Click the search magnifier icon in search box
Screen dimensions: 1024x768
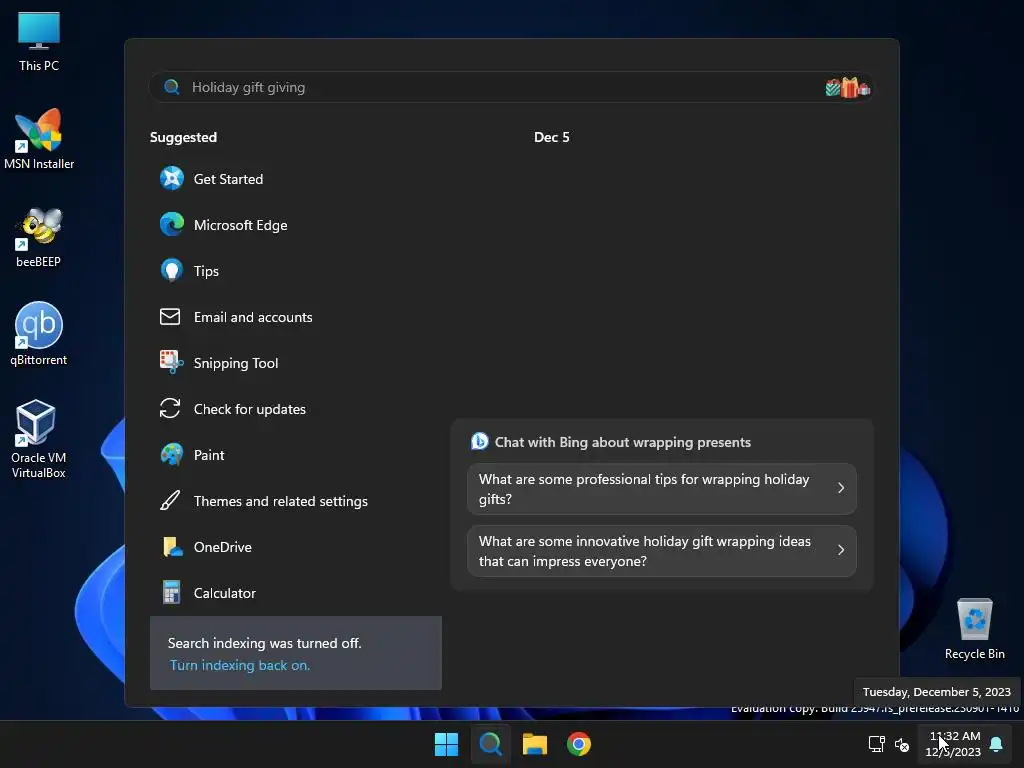[172, 87]
